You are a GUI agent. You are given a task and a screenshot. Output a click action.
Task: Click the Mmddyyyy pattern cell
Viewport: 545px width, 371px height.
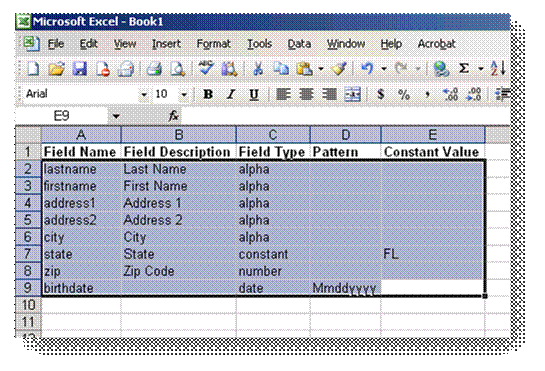[345, 288]
